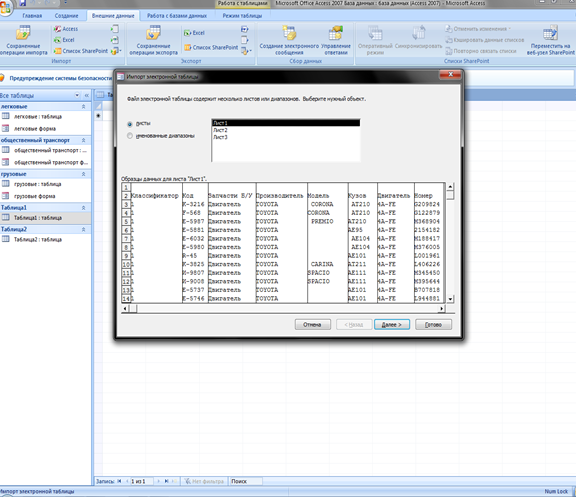Click the 'Поиск' search field
This screenshot has width=576, height=497.
(x=246, y=481)
